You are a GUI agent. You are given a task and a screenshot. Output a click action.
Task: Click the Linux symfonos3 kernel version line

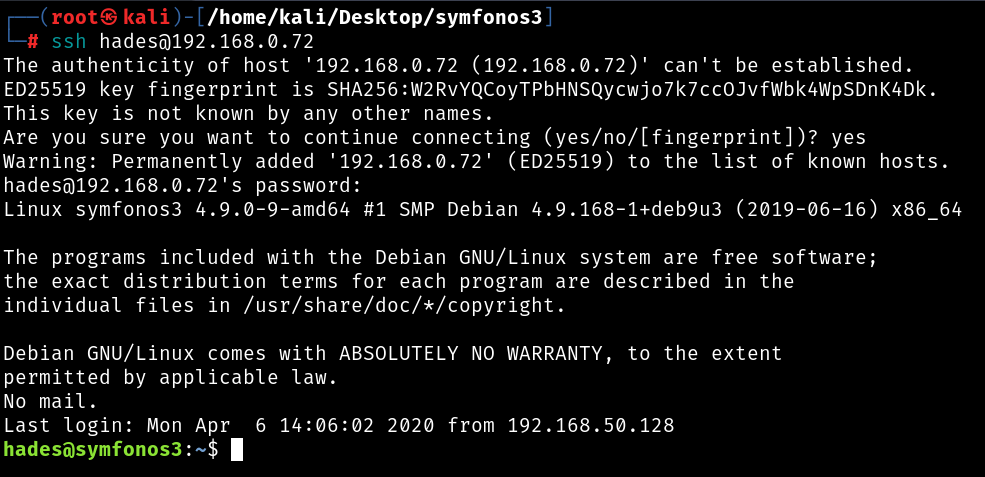coord(482,209)
